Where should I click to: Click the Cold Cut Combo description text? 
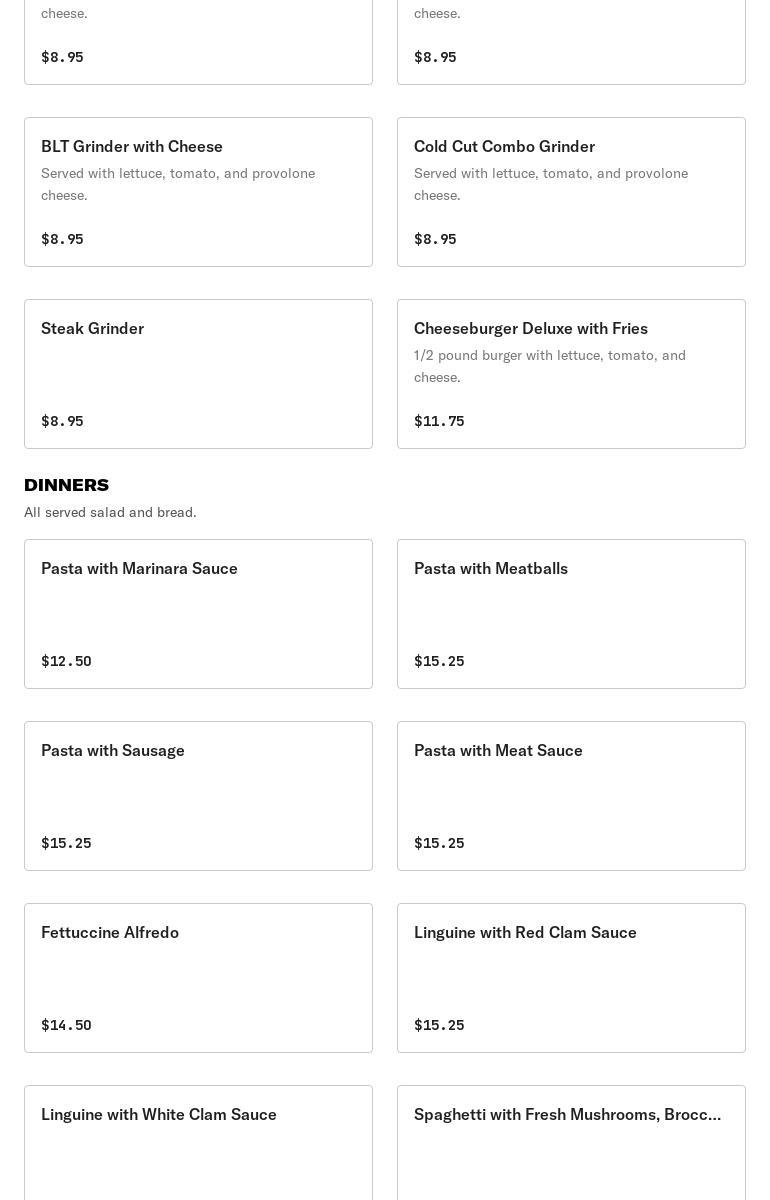tap(551, 184)
